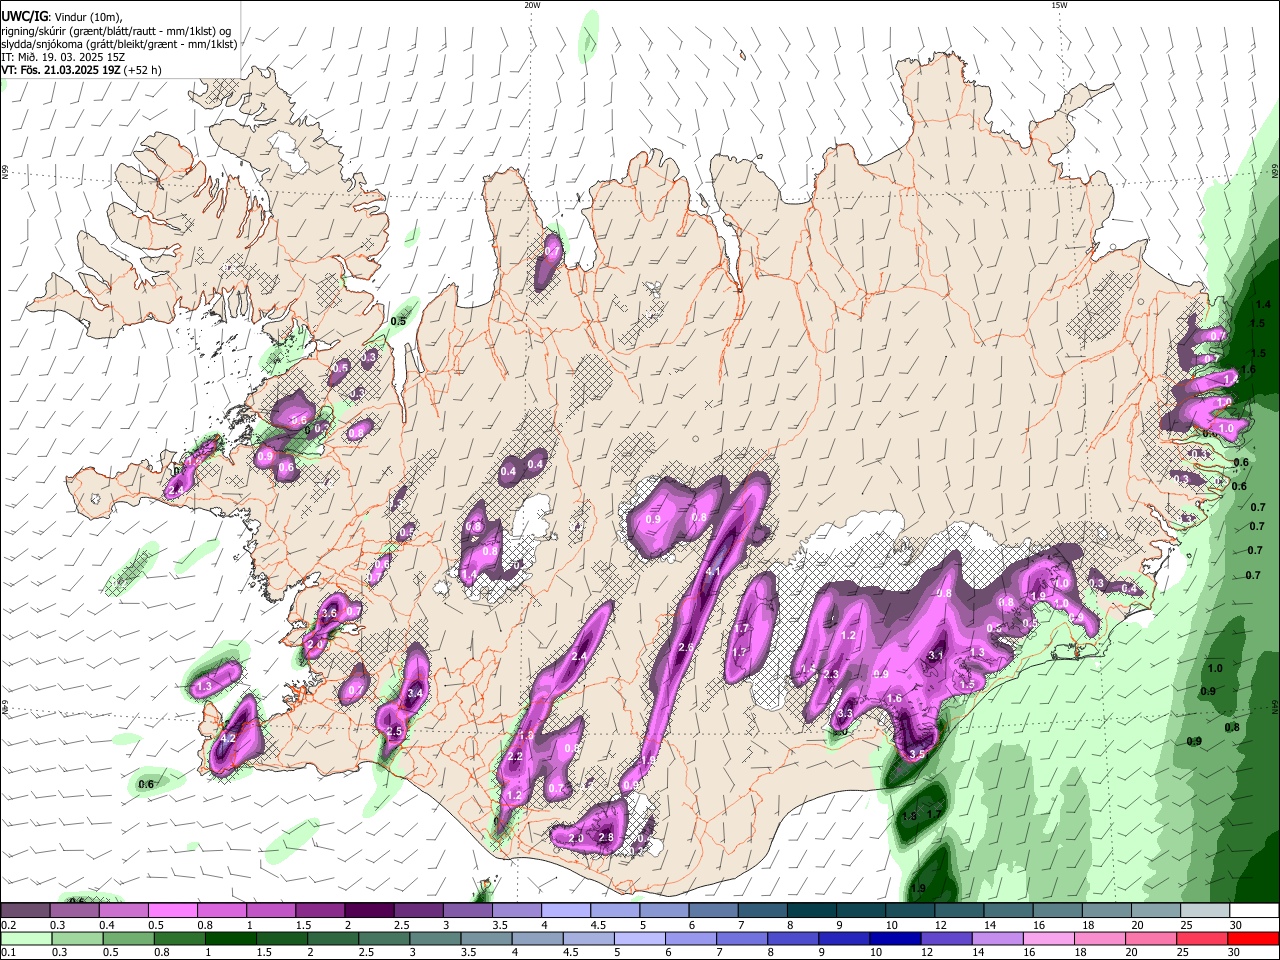Viewport: 1280px width, 960px height.
Task: Click the 'VT: Fös. 21.03.2025 19Z (+52 h)' line
Action: [81, 70]
